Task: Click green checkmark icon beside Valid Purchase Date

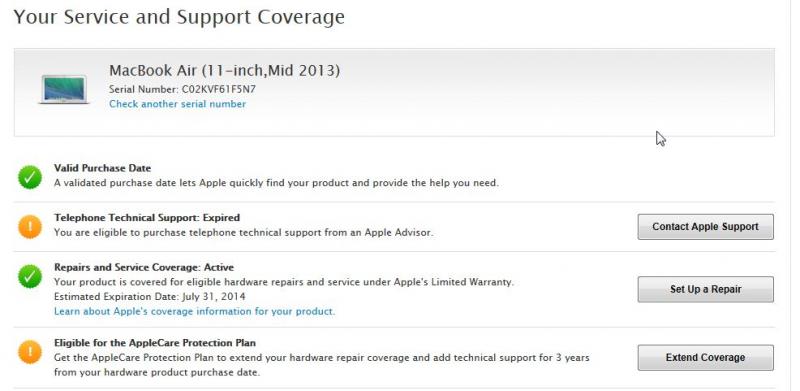Action: pos(30,177)
